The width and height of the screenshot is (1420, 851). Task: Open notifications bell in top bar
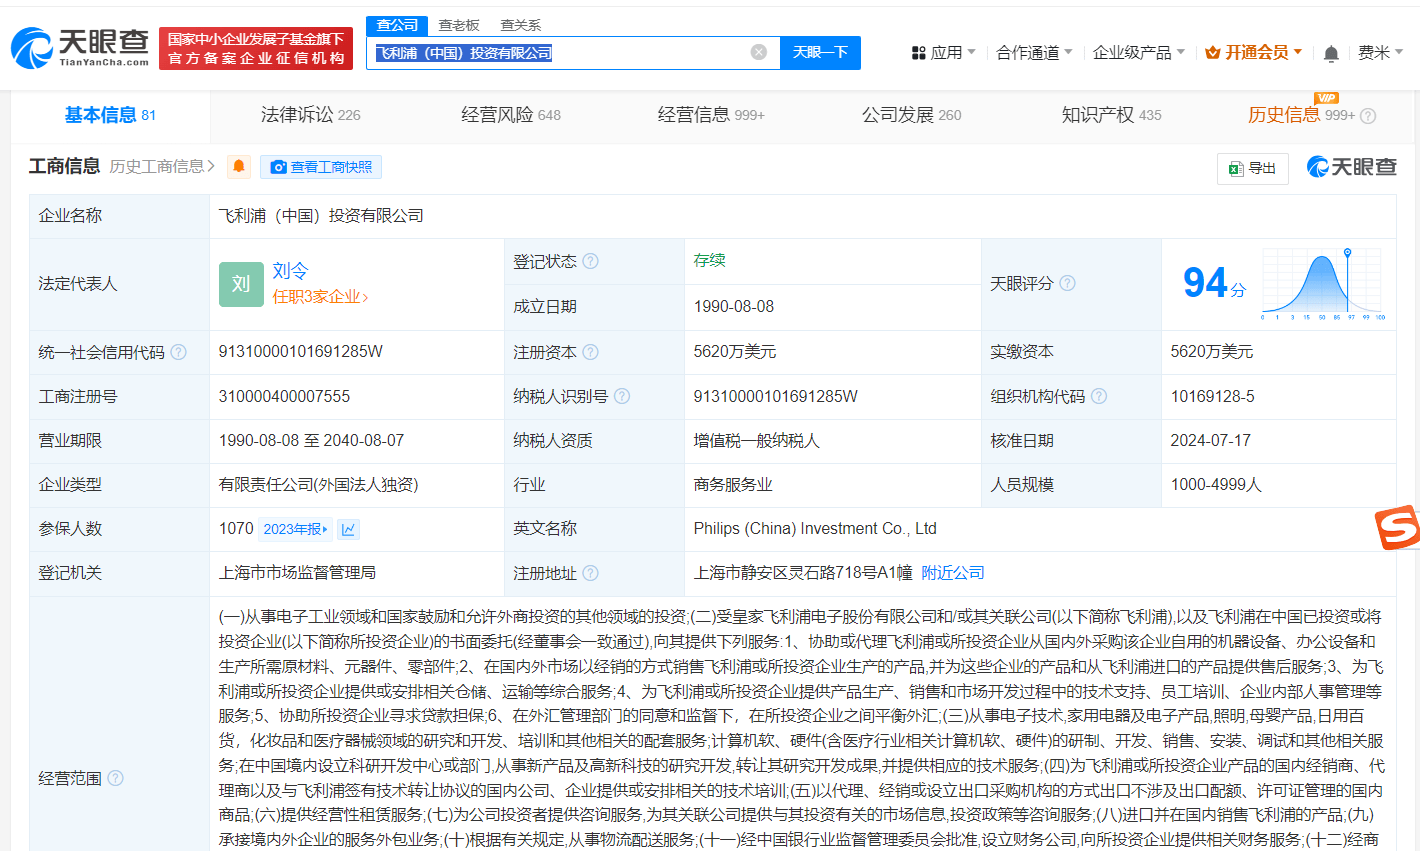pos(1331,53)
